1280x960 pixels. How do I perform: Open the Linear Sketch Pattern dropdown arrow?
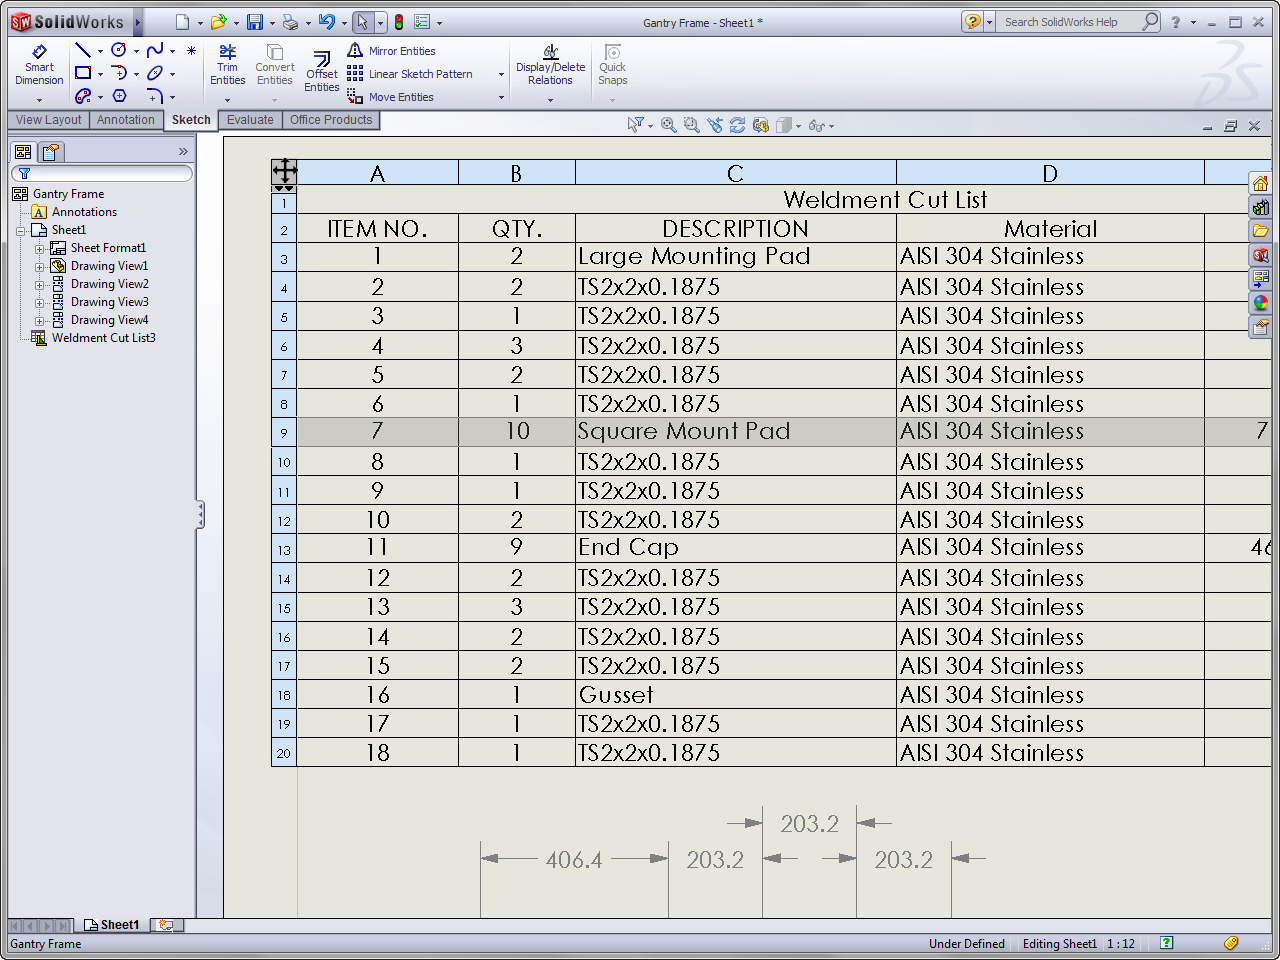pos(501,74)
